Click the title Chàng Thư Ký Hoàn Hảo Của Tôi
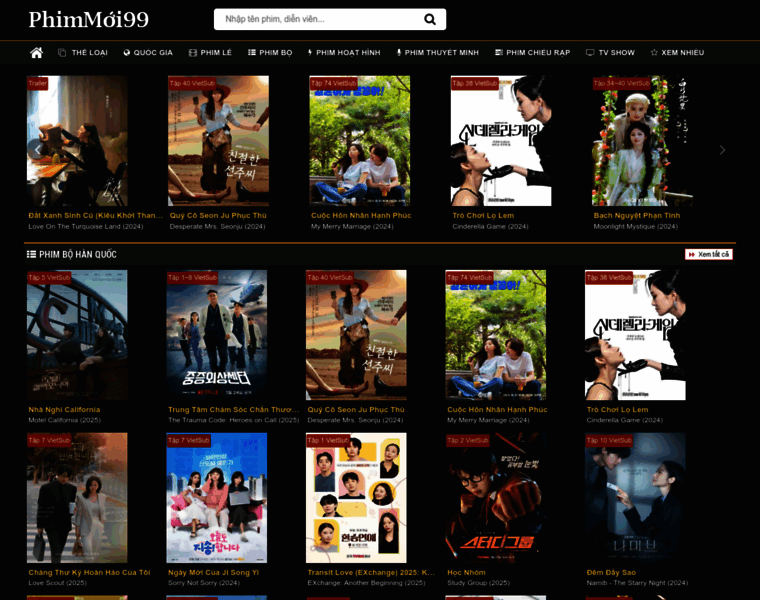The width and height of the screenshot is (760, 600). click(89, 572)
